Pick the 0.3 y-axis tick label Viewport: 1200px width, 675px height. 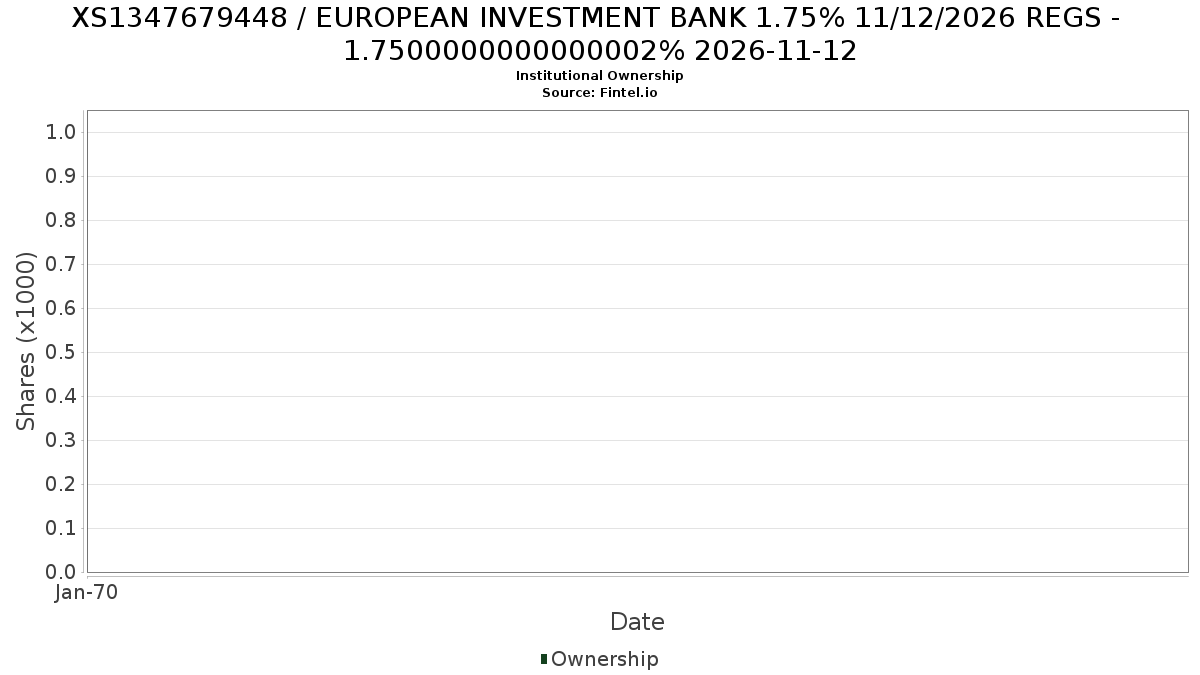[61, 440]
